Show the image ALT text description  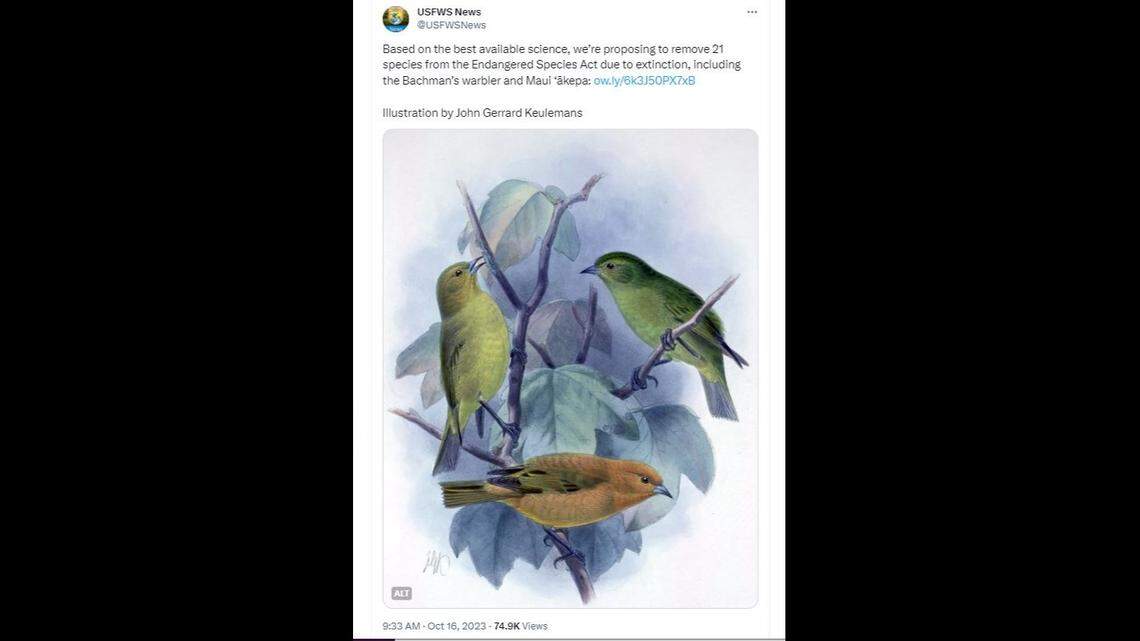(x=400, y=593)
